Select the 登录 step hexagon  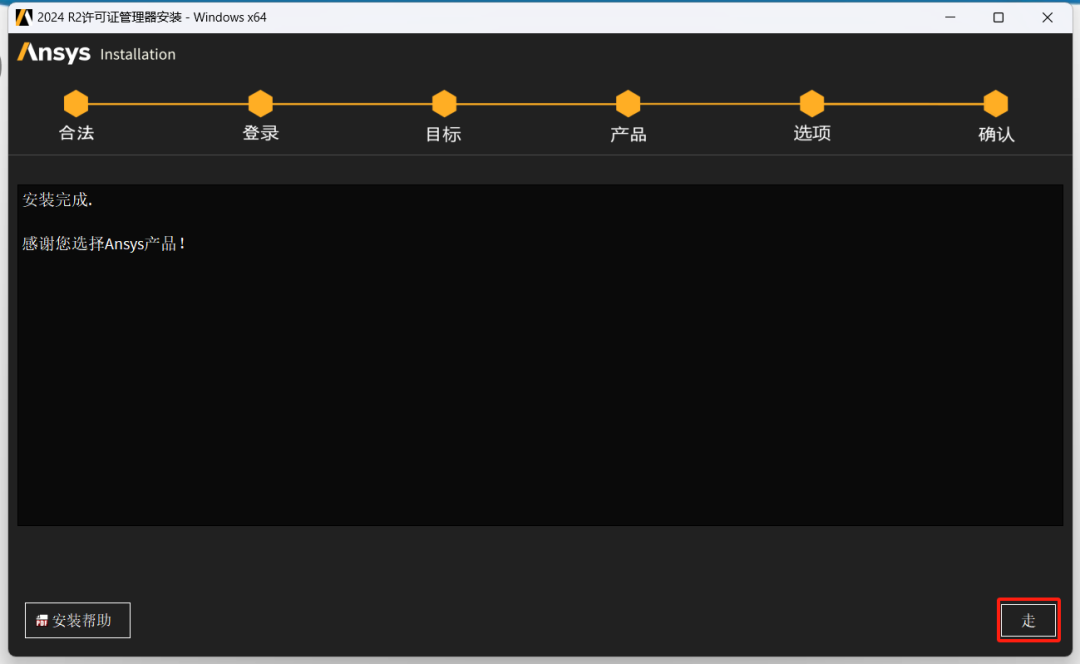260,104
